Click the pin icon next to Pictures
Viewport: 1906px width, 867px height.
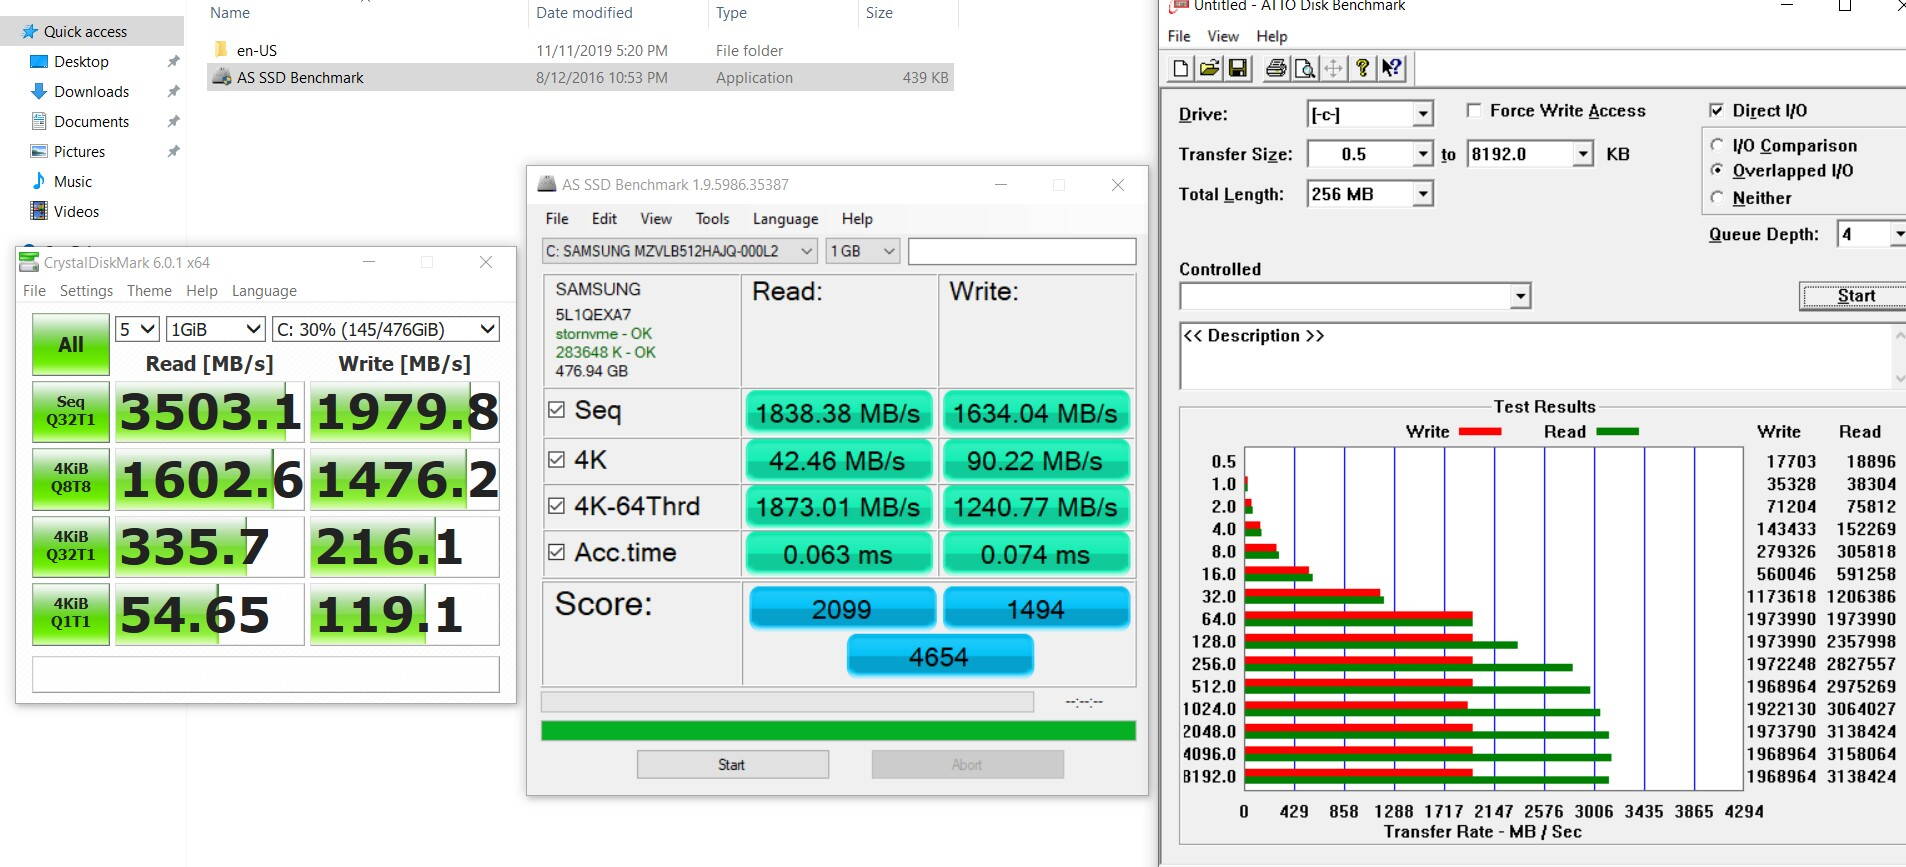173,152
